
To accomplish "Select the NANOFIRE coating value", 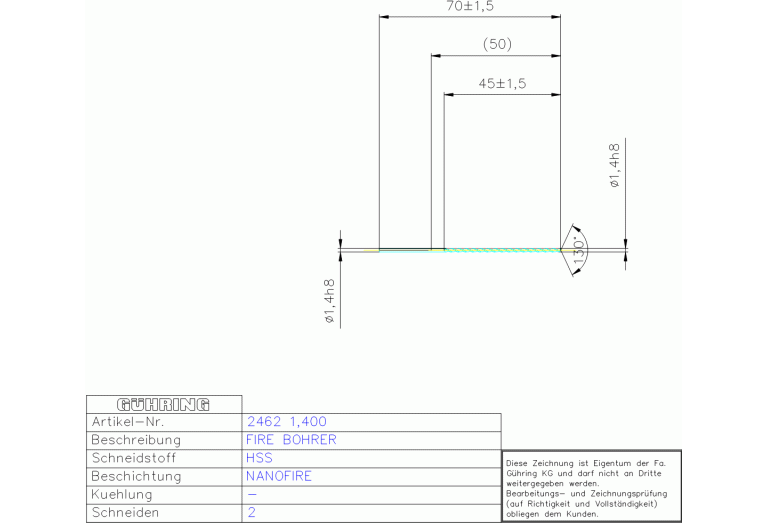I will click(x=279, y=476).
